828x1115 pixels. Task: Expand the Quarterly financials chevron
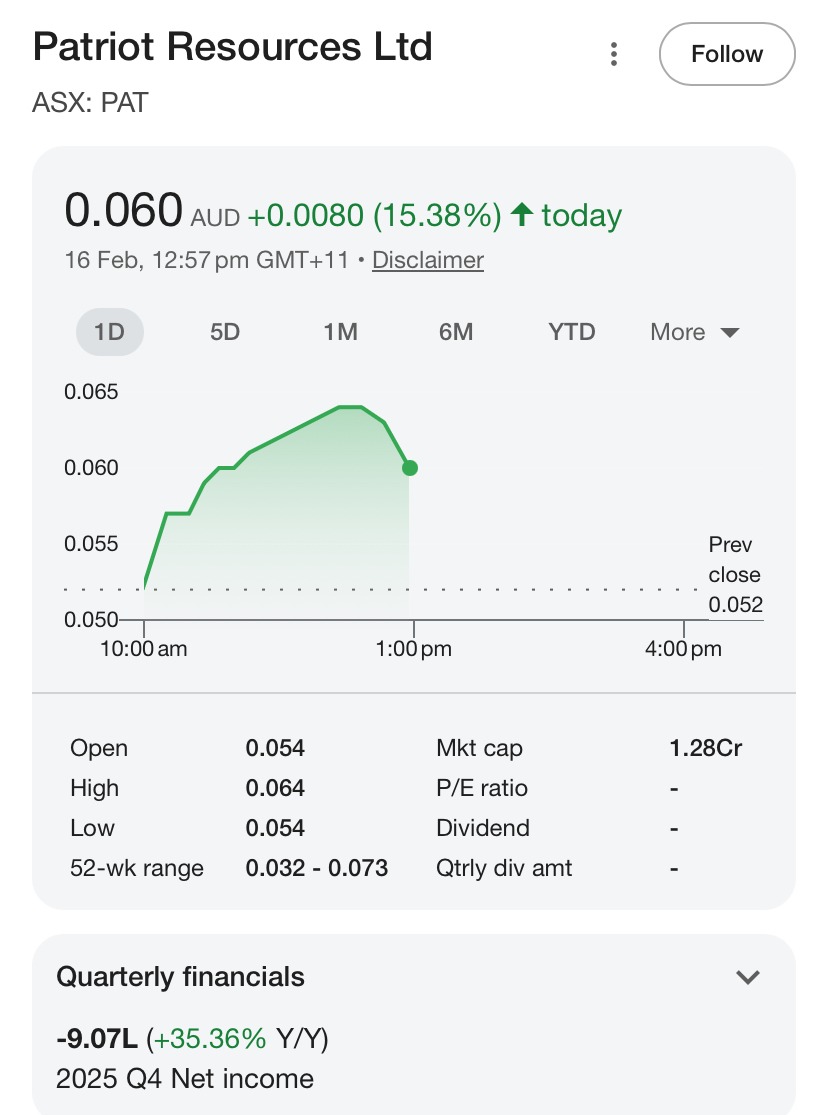click(748, 977)
